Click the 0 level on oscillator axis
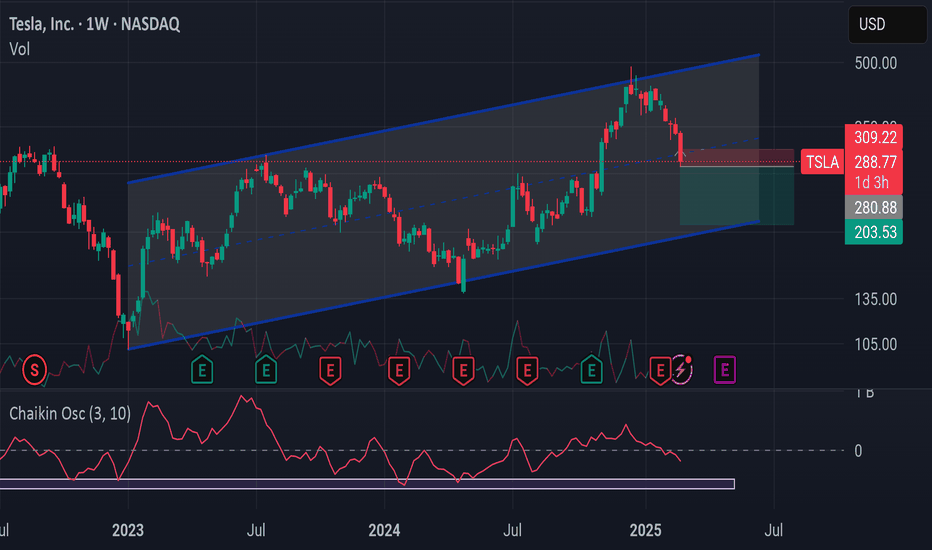Screen dimensions: 932x550 click(858, 451)
